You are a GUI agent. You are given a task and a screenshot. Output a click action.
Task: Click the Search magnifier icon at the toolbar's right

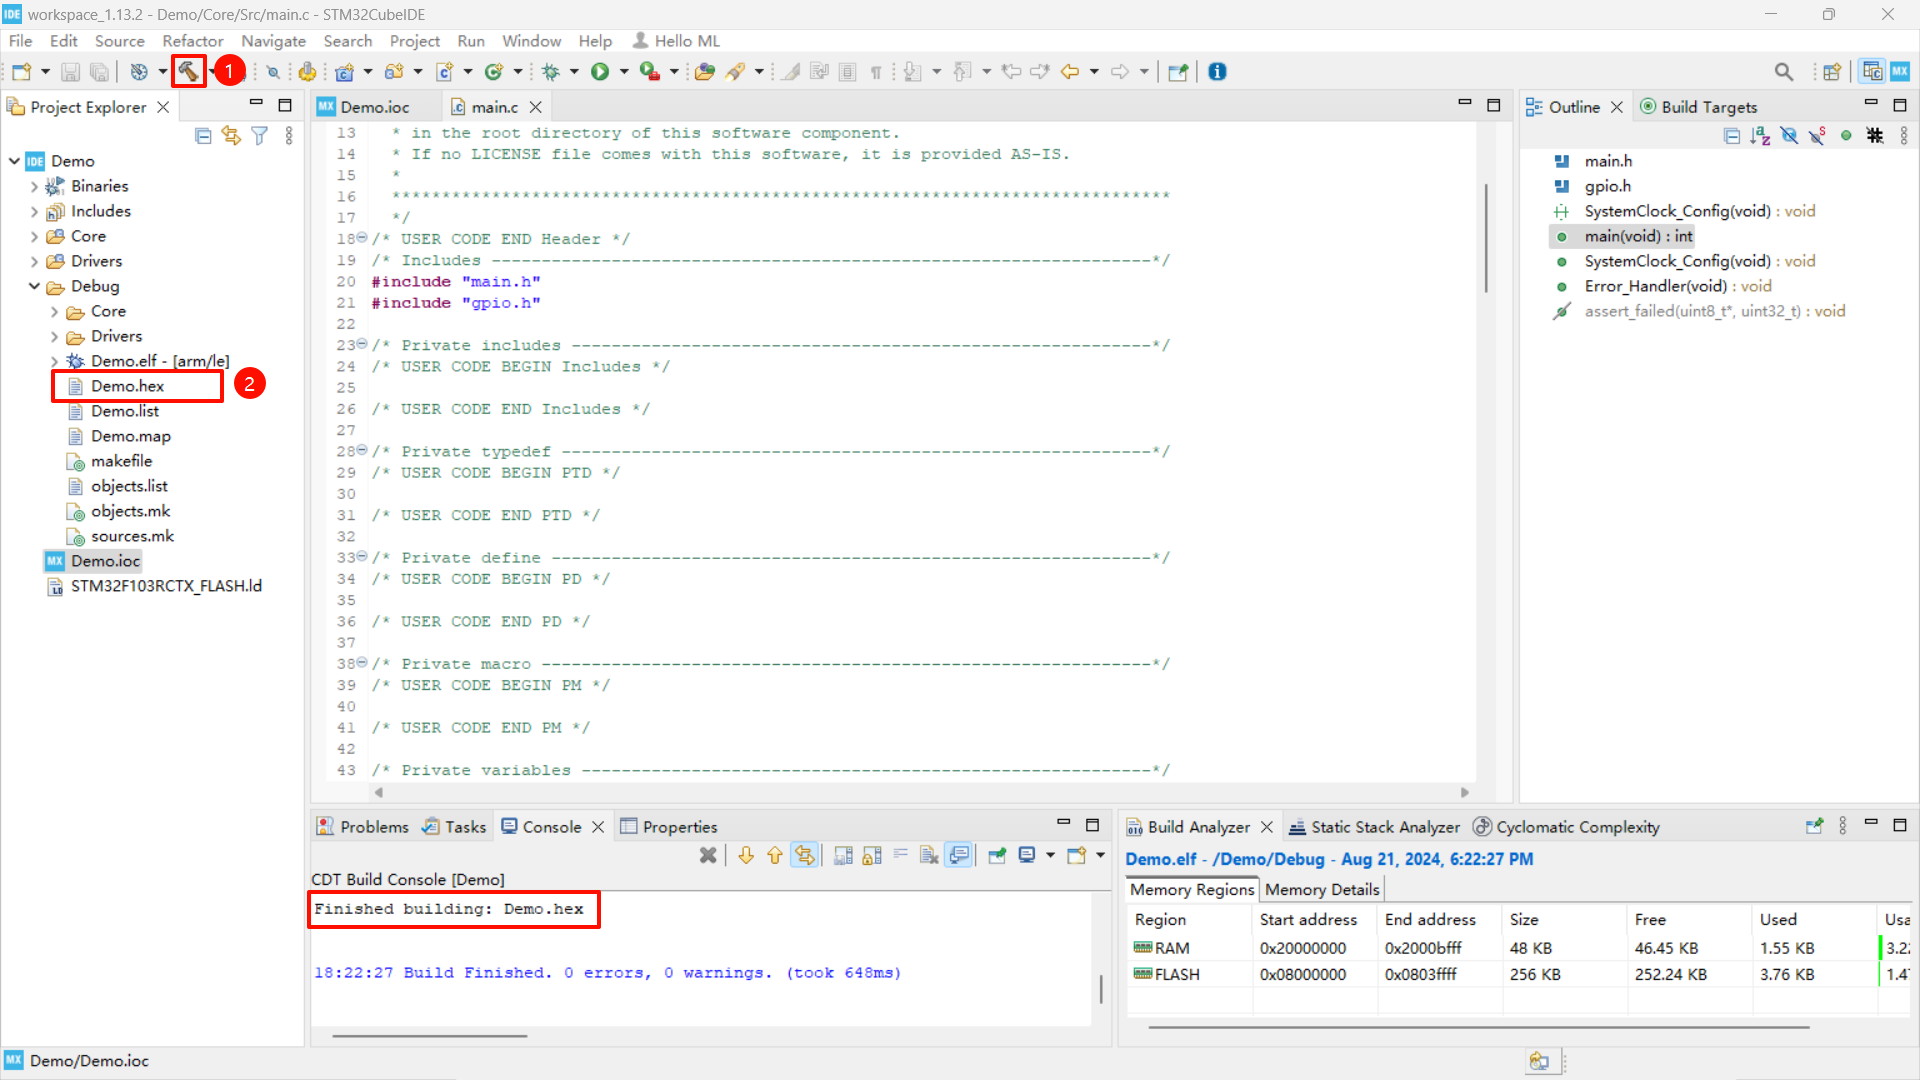click(x=1784, y=72)
